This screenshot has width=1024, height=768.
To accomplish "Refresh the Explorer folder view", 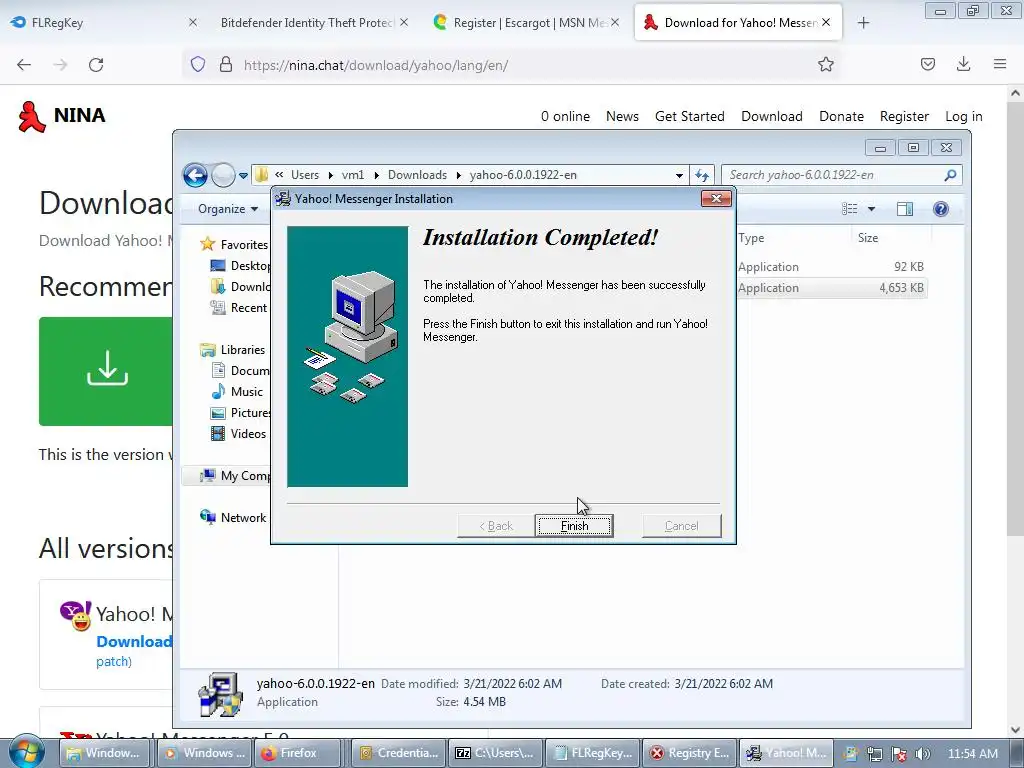I will click(702, 175).
